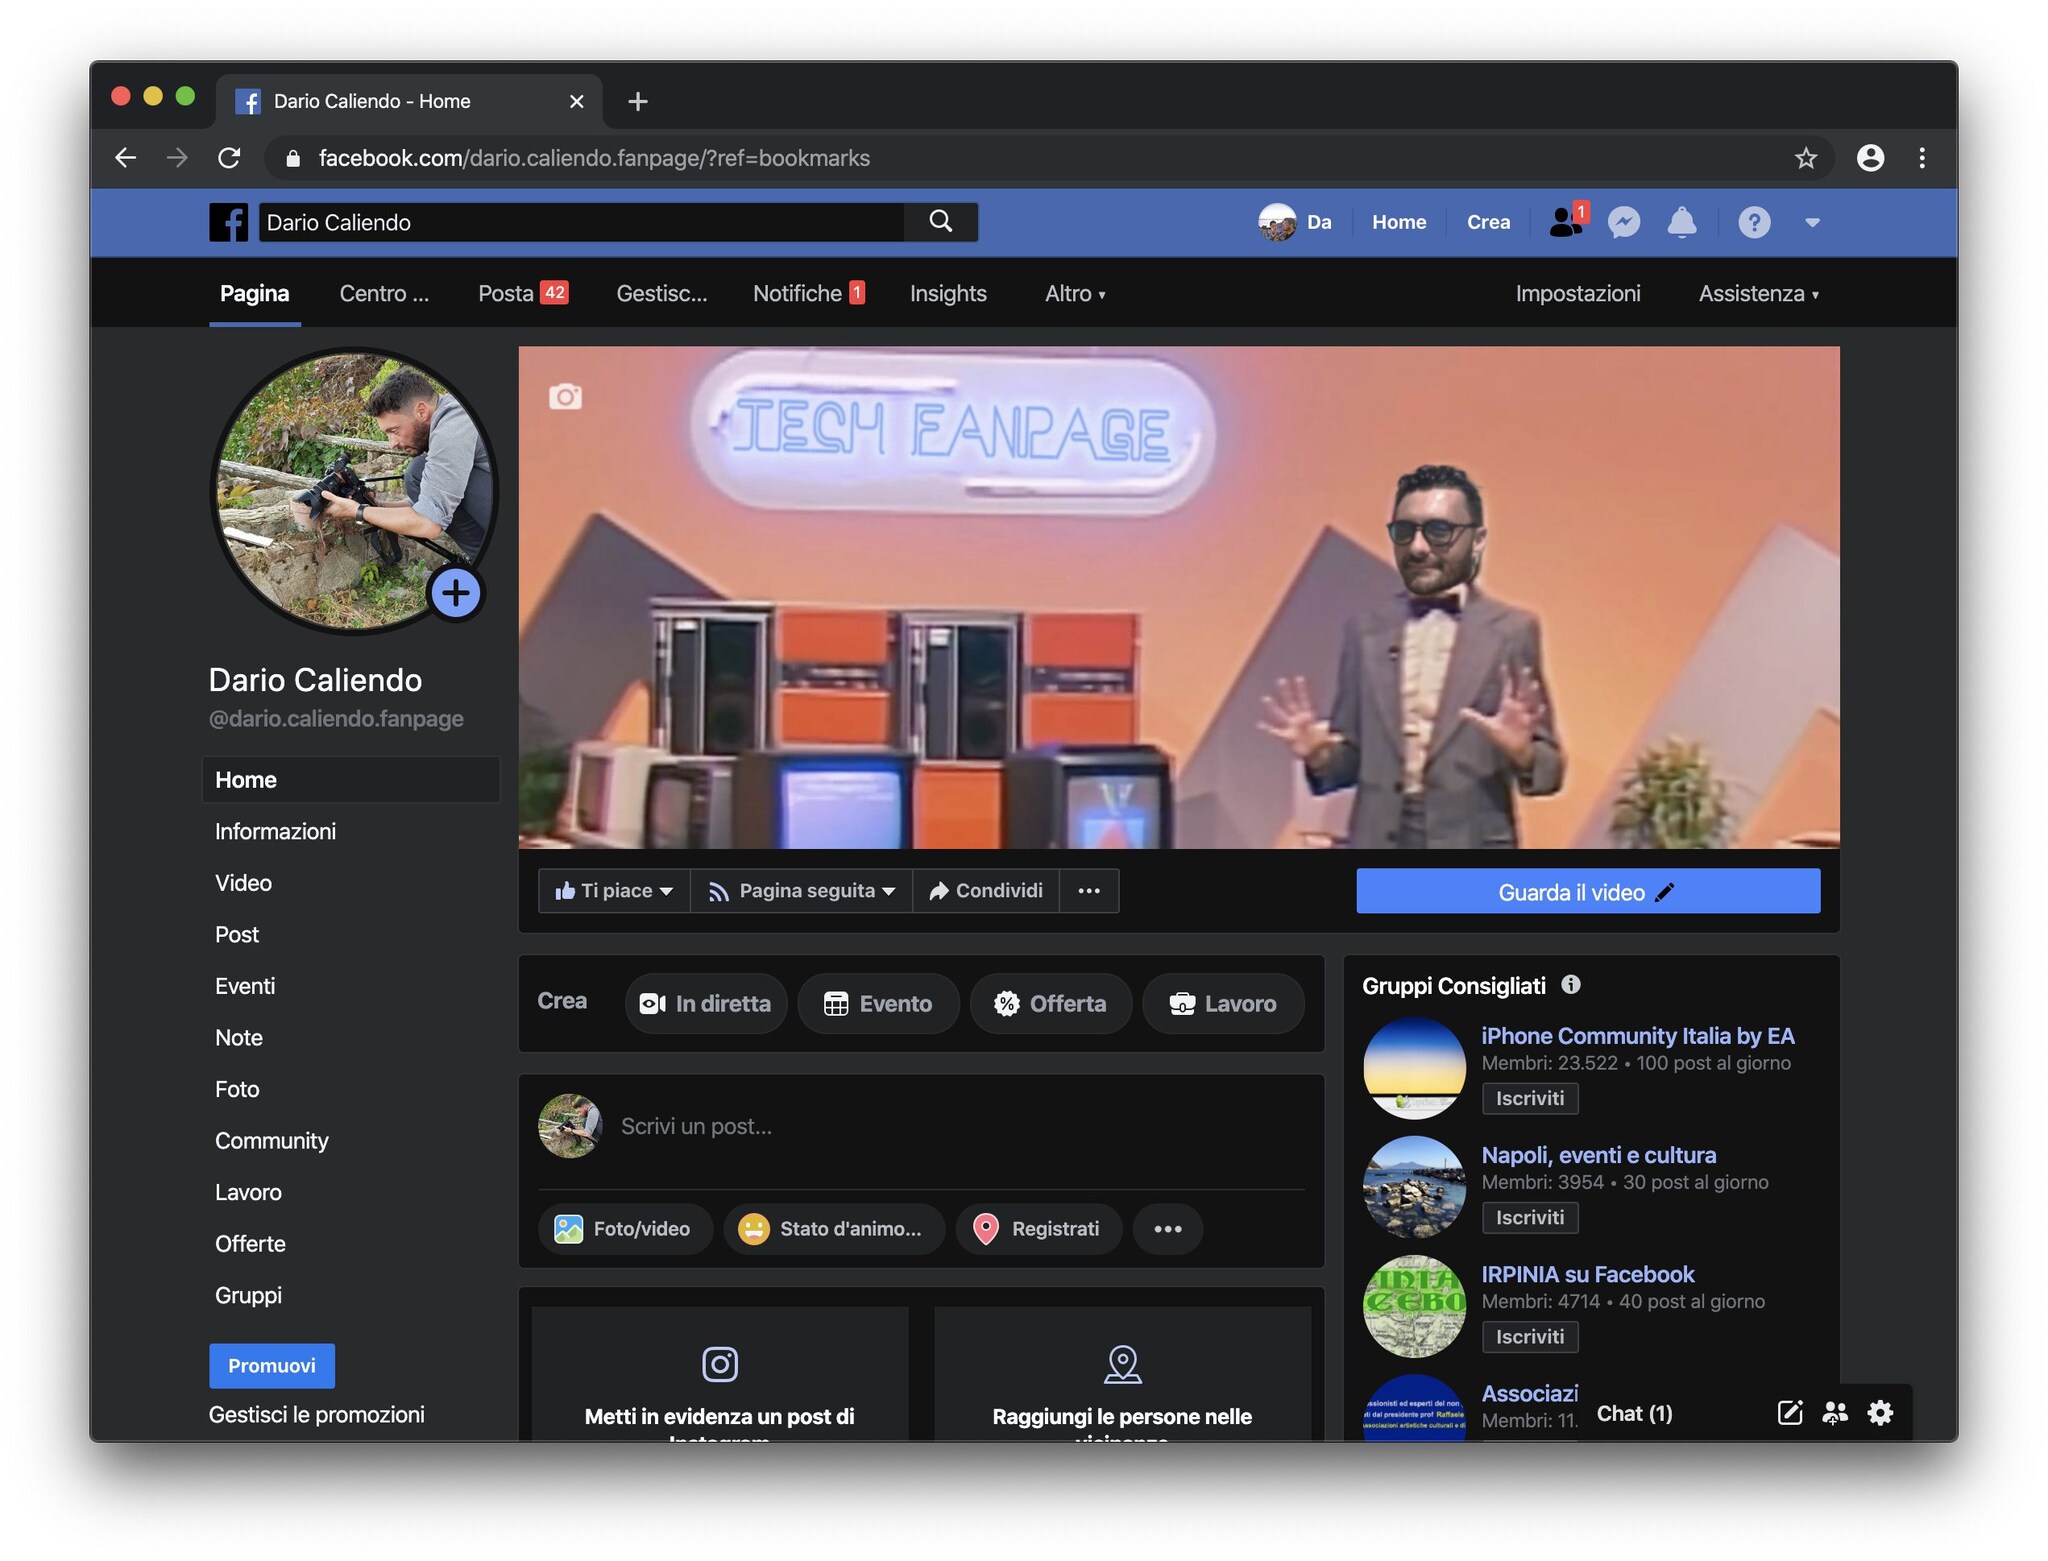Close the Dario Caliendo - Home tab
The width and height of the screenshot is (2048, 1561).
pyautogui.click(x=576, y=101)
